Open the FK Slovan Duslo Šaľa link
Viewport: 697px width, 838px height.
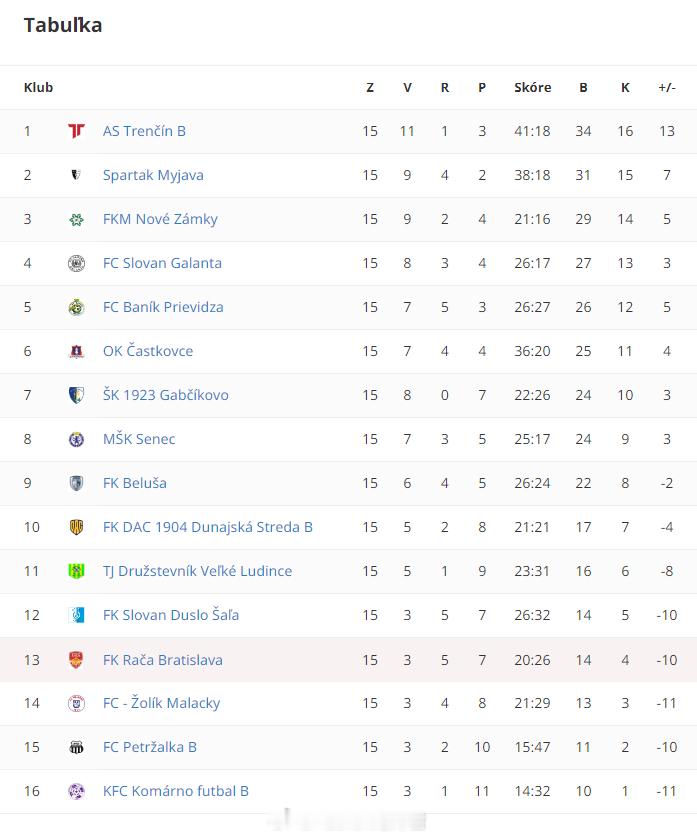(171, 615)
